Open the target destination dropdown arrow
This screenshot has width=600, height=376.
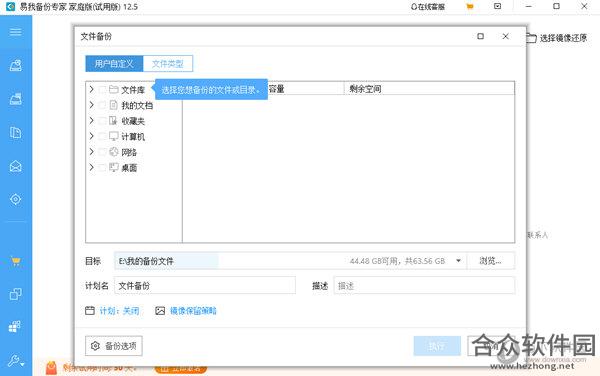click(458, 261)
